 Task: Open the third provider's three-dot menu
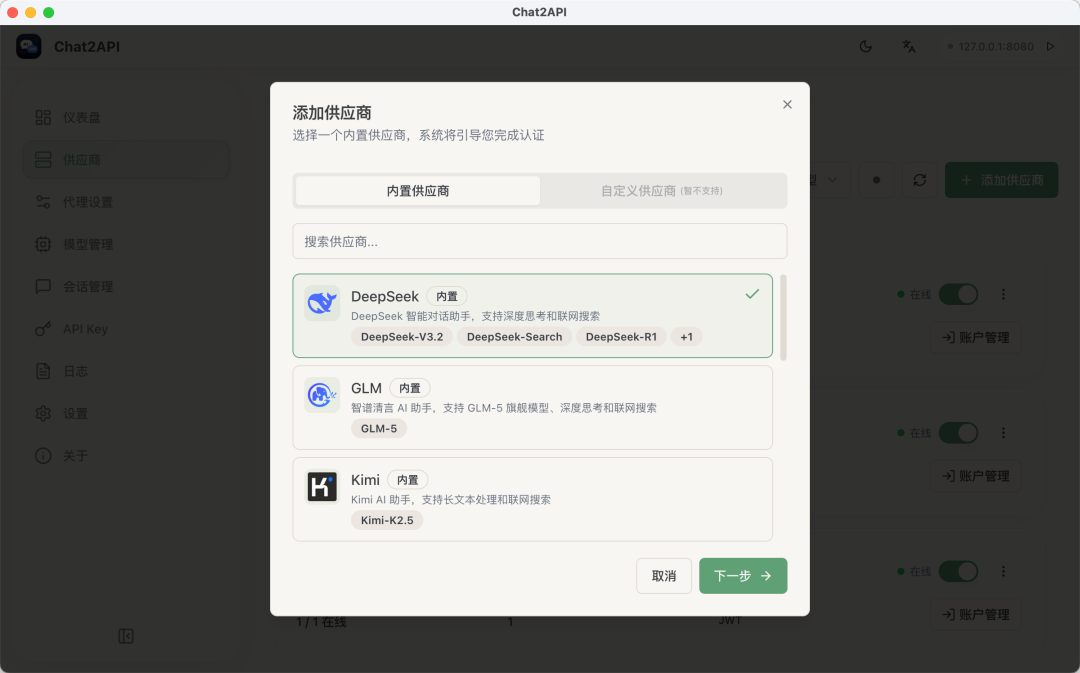pyautogui.click(x=1004, y=571)
